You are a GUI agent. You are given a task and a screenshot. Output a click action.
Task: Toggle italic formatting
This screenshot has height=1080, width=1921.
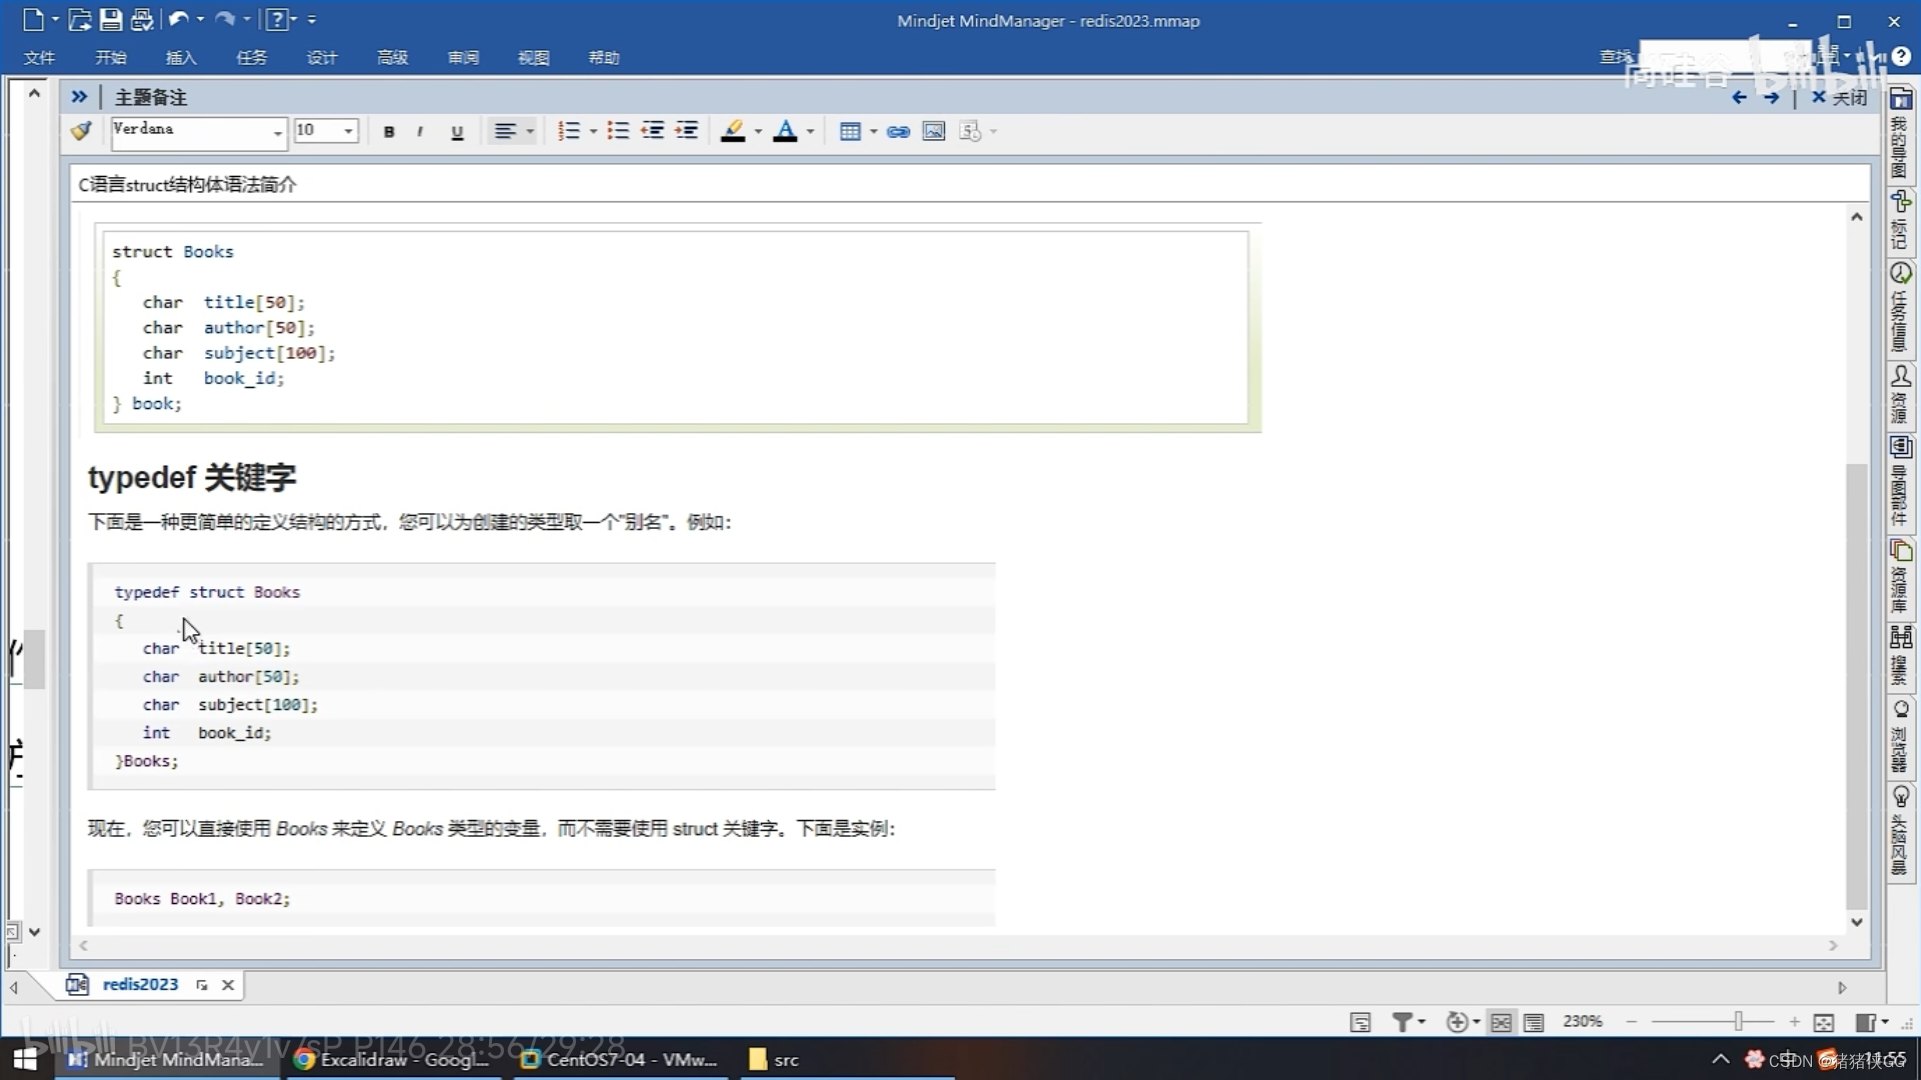tap(420, 131)
